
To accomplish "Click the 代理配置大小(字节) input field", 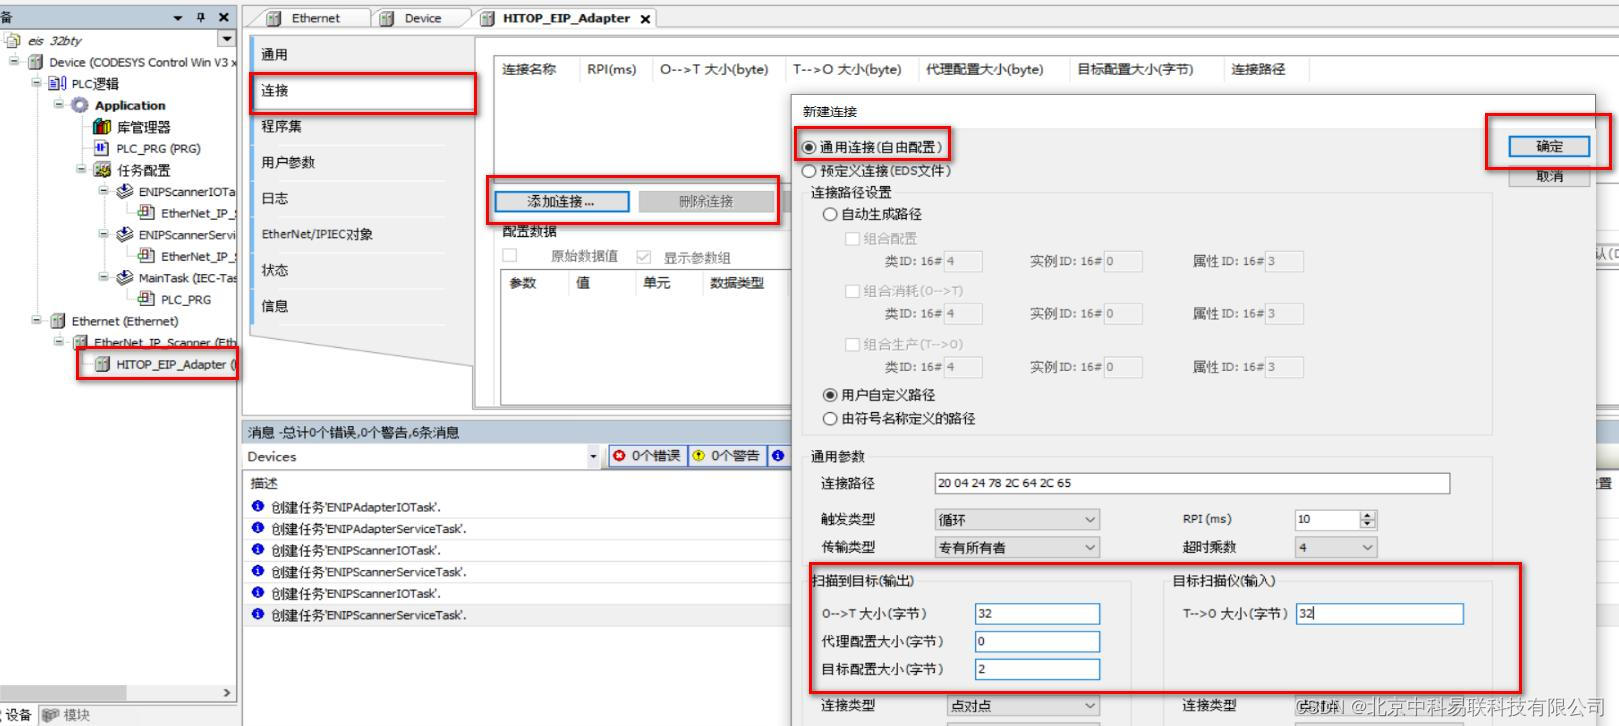I will (x=1037, y=642).
